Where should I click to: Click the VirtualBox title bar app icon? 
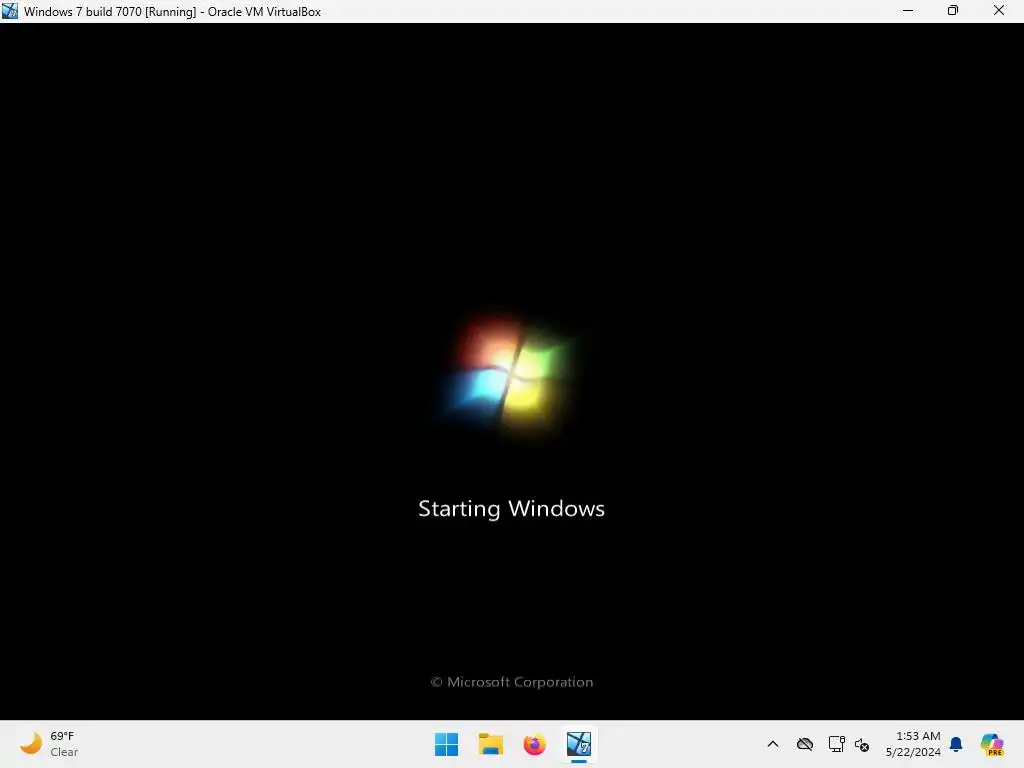[x=10, y=11]
